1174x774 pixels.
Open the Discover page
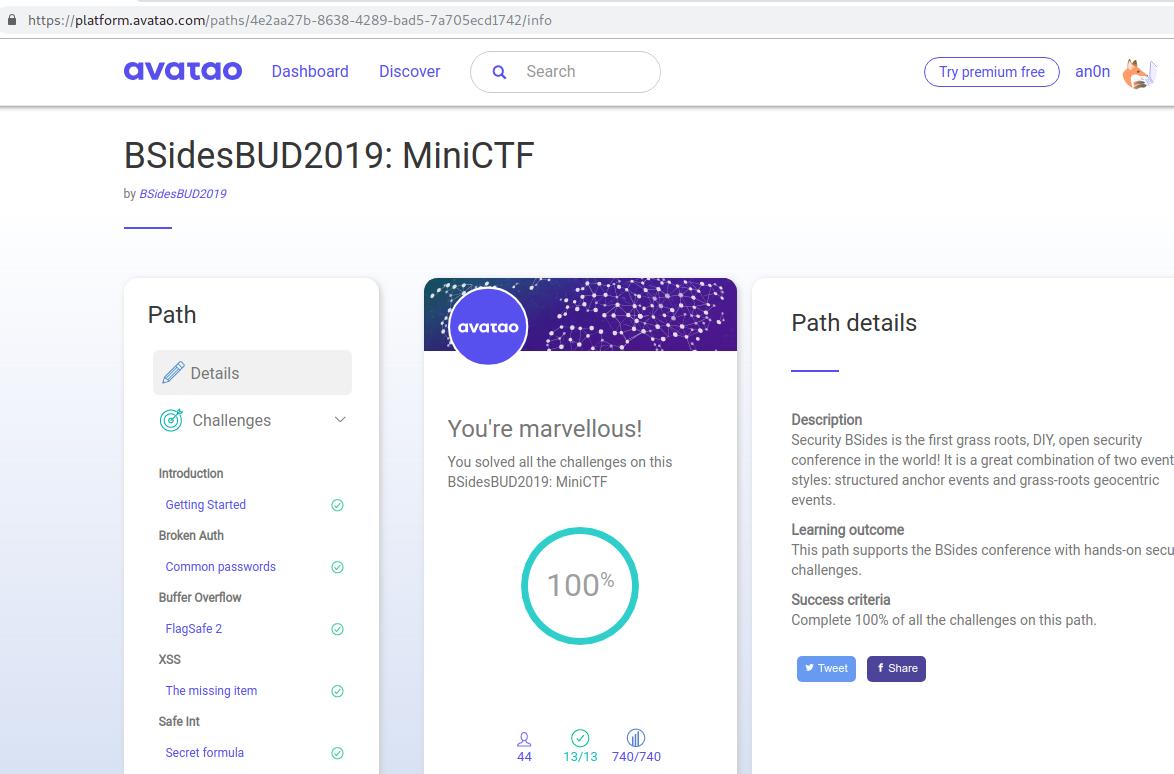(410, 71)
